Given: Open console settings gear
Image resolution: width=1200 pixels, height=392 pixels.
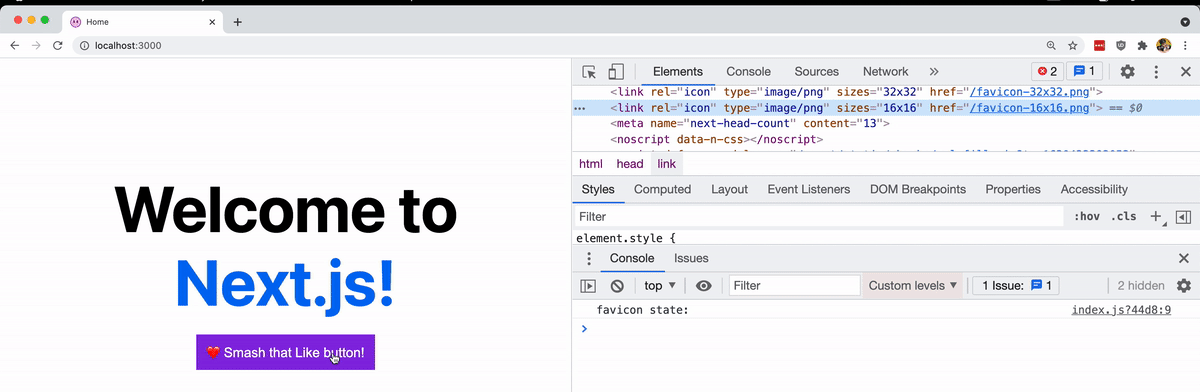Looking at the screenshot, I should pyautogui.click(x=1184, y=286).
